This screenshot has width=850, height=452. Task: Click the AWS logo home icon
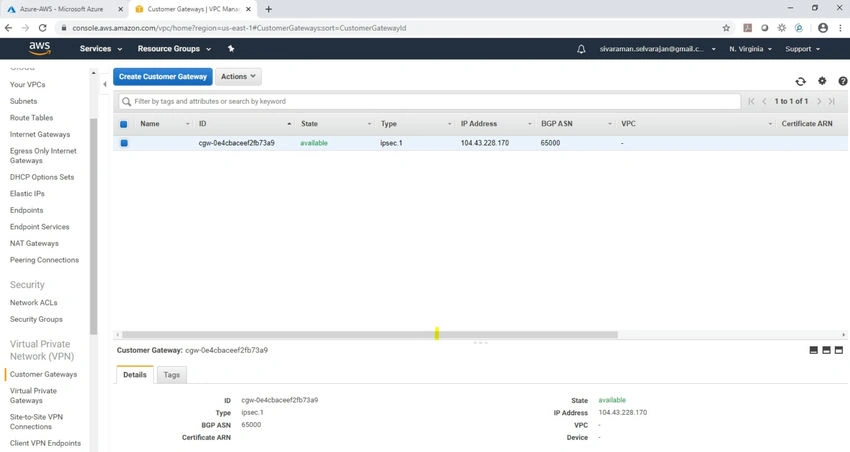[x=40, y=48]
